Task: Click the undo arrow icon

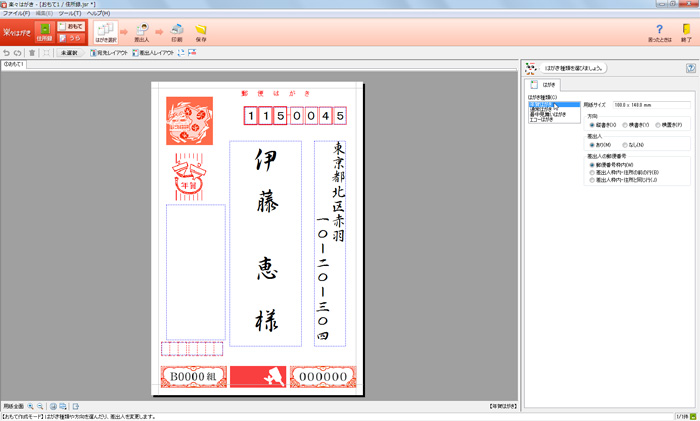Action: pos(7,53)
